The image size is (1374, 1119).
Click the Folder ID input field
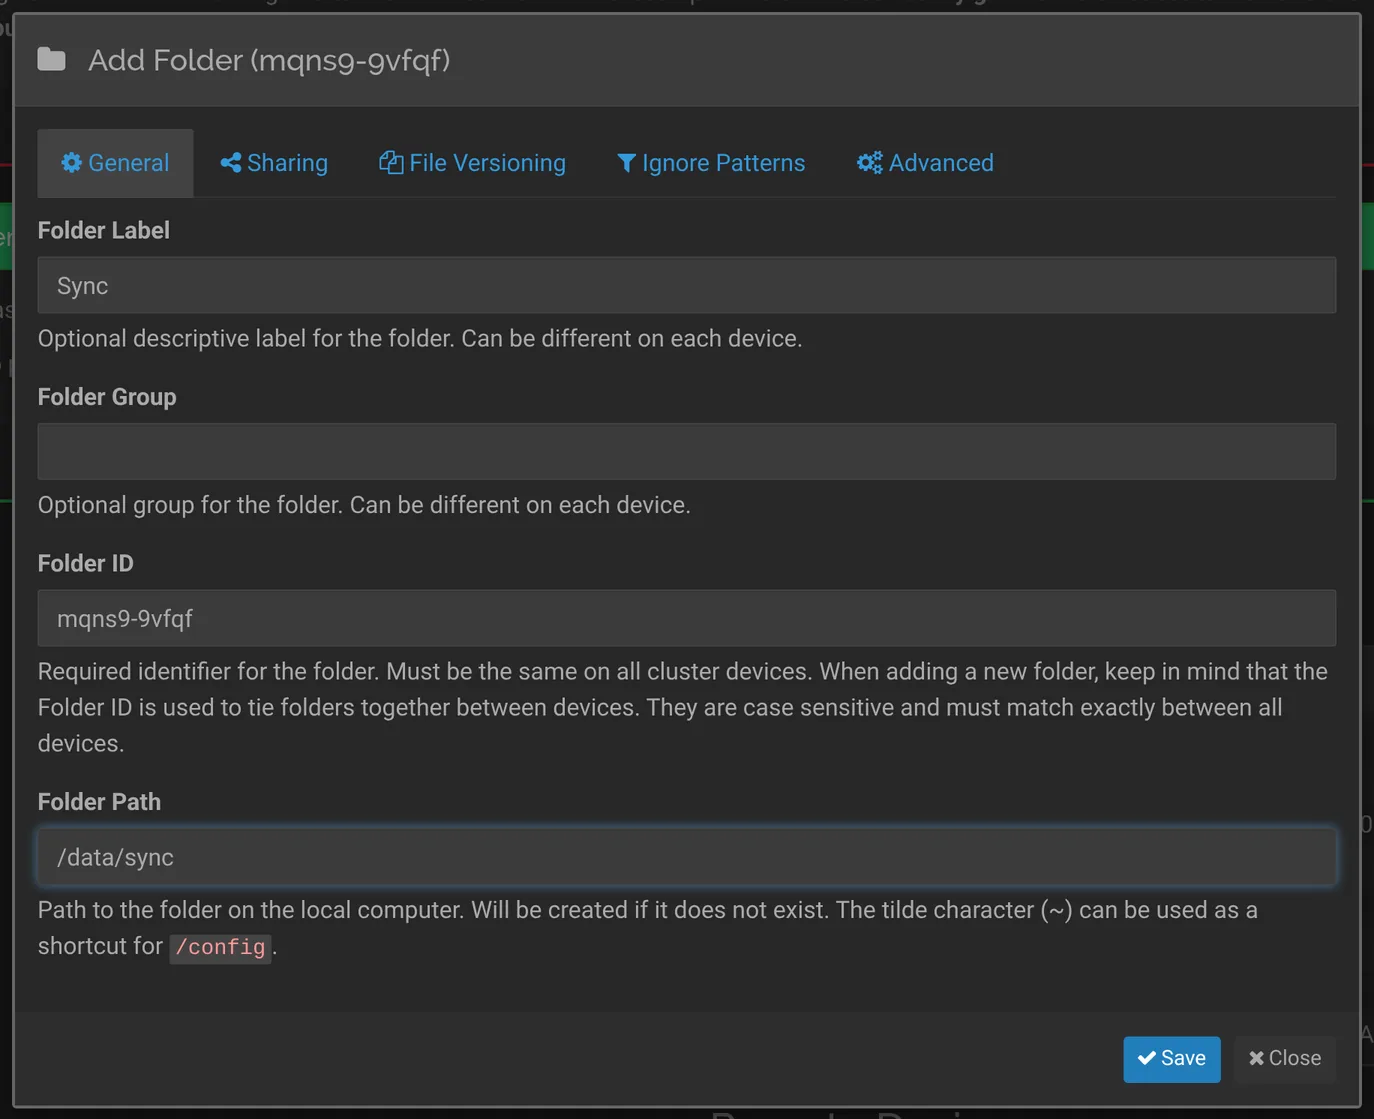tap(687, 618)
